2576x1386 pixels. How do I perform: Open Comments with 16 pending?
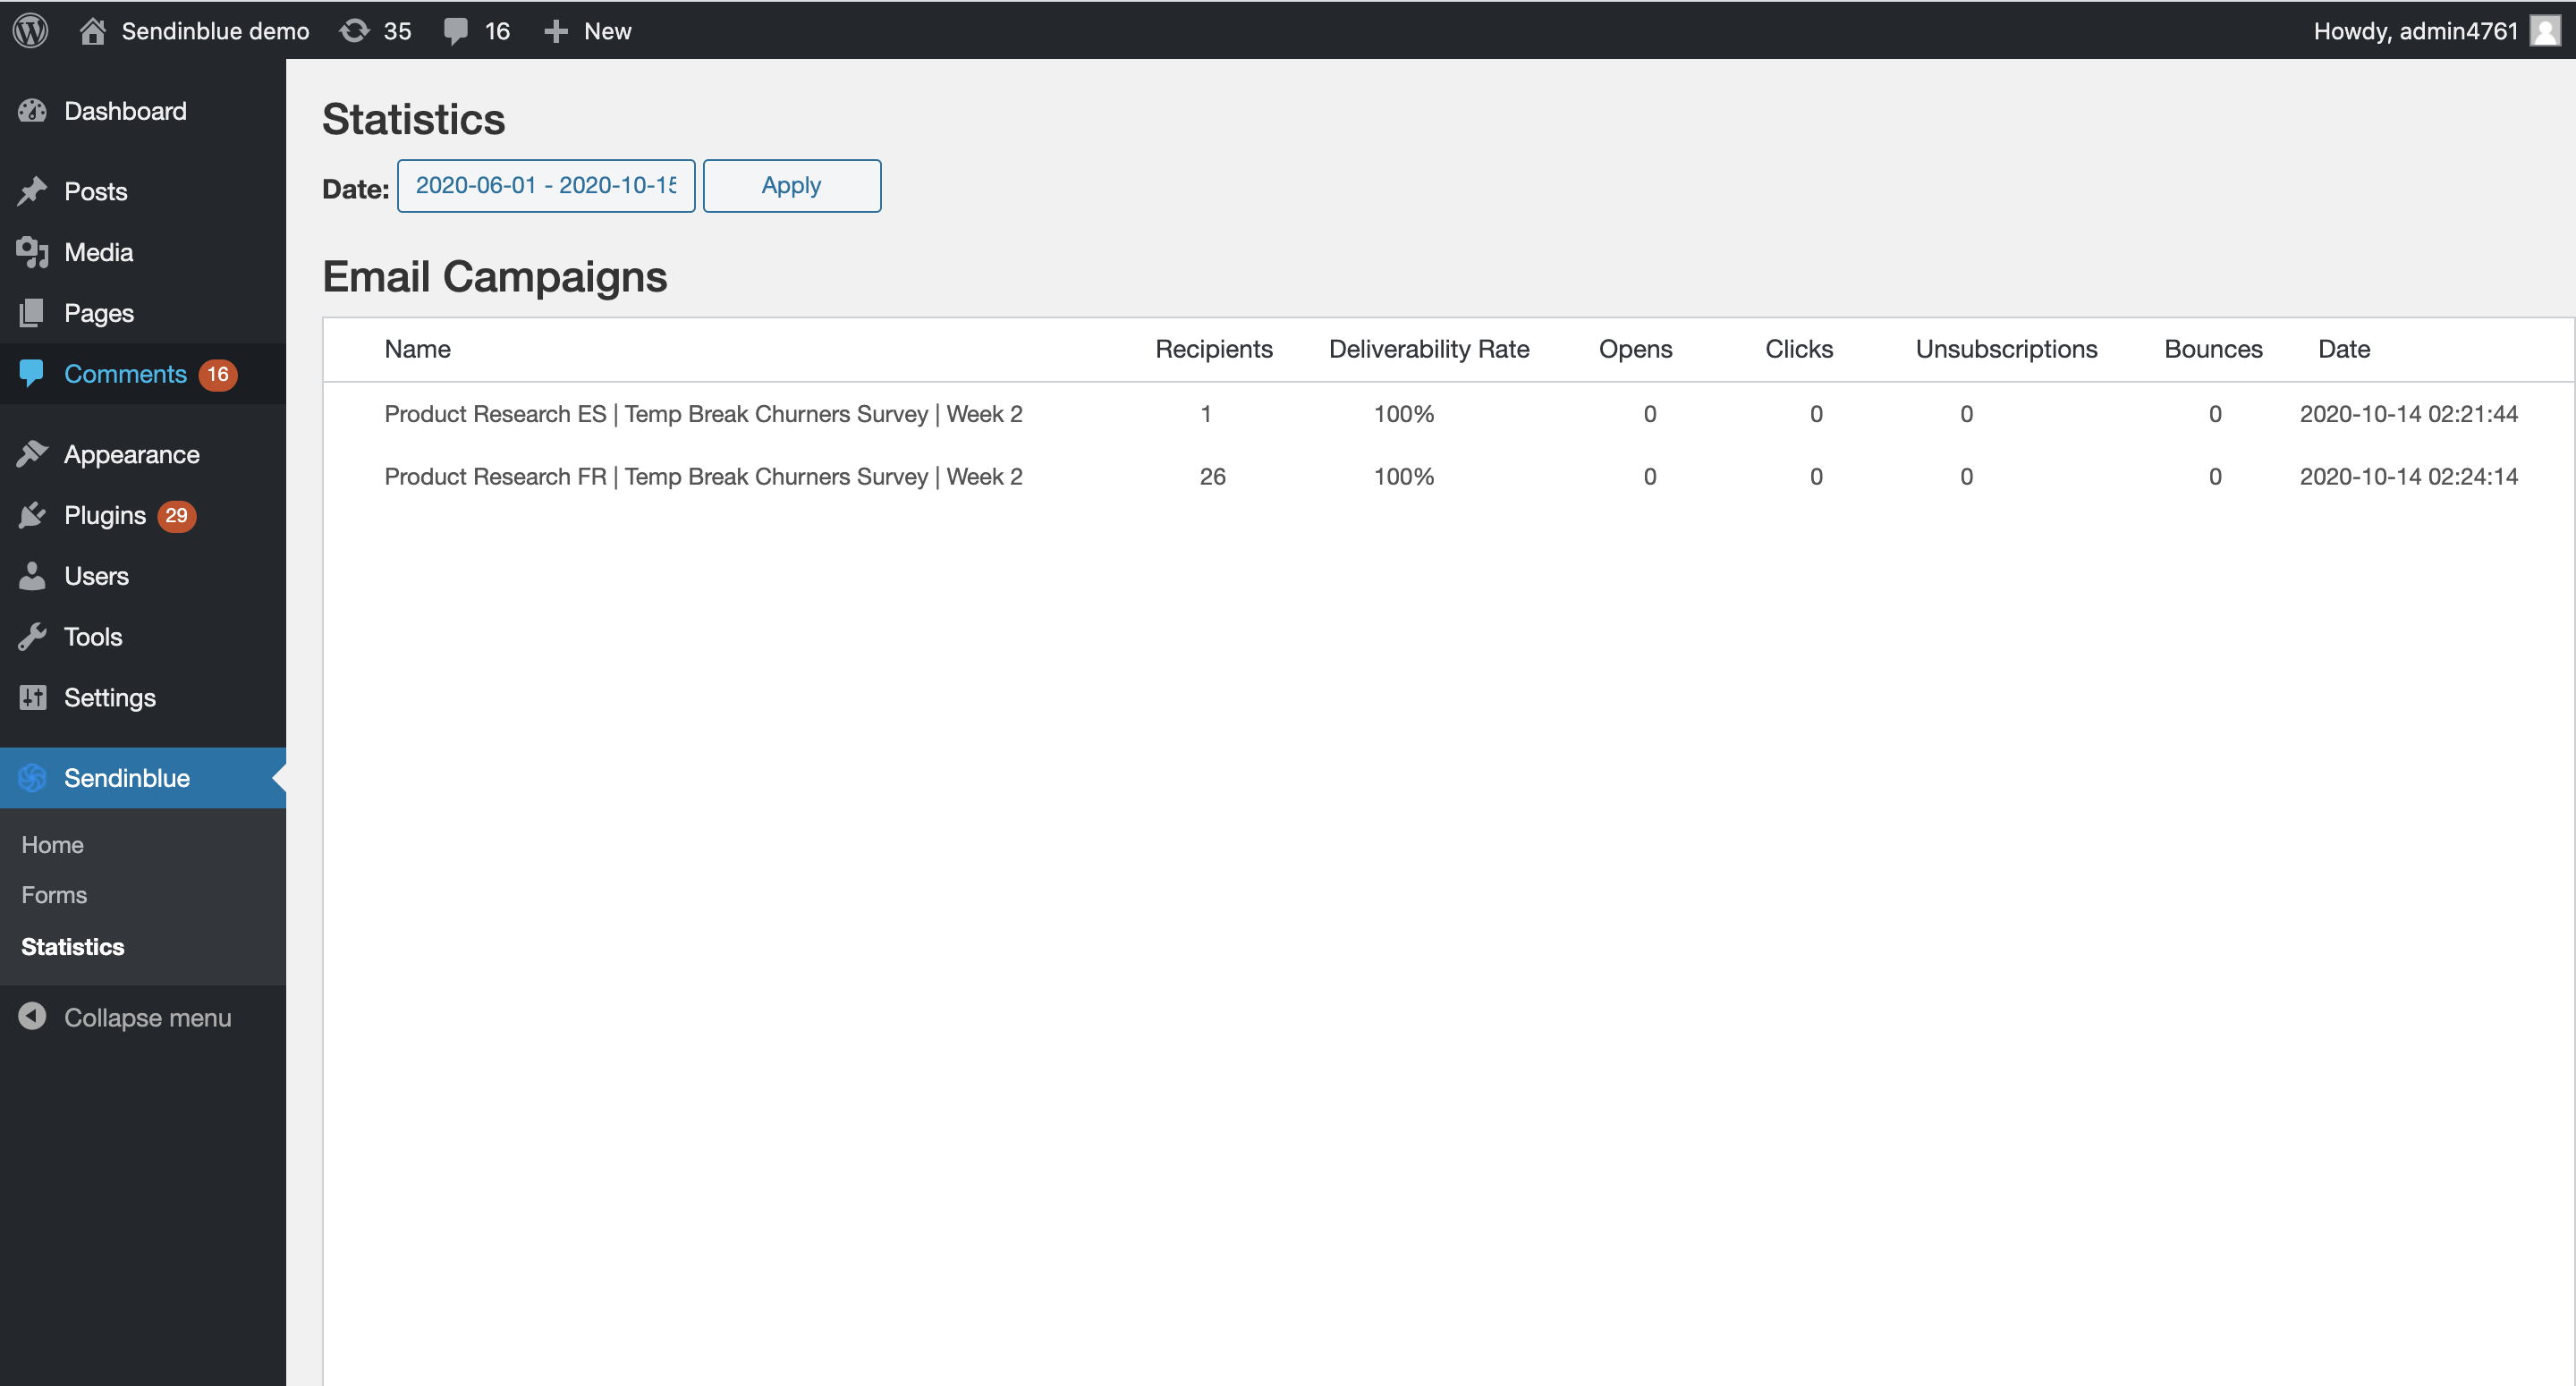125,374
